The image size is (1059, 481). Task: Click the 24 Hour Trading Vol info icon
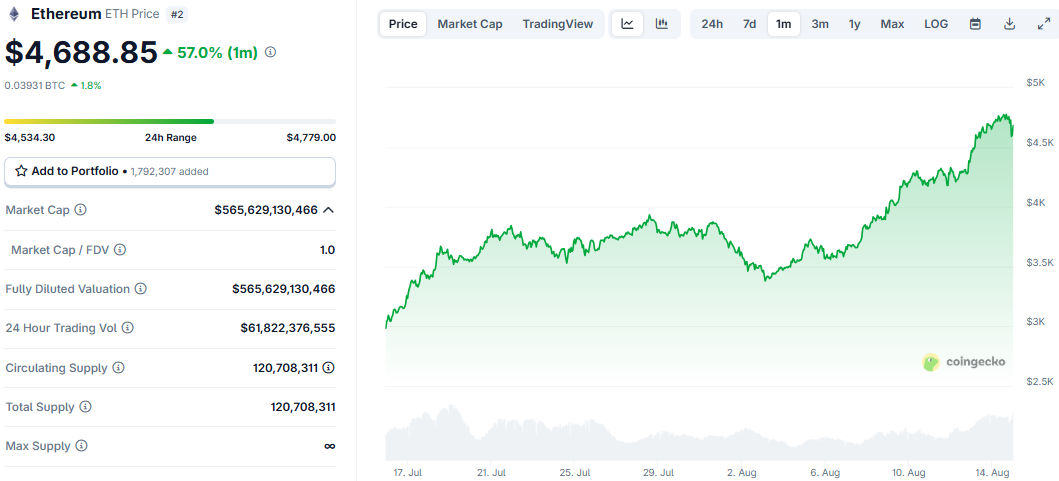pyautogui.click(x=128, y=328)
